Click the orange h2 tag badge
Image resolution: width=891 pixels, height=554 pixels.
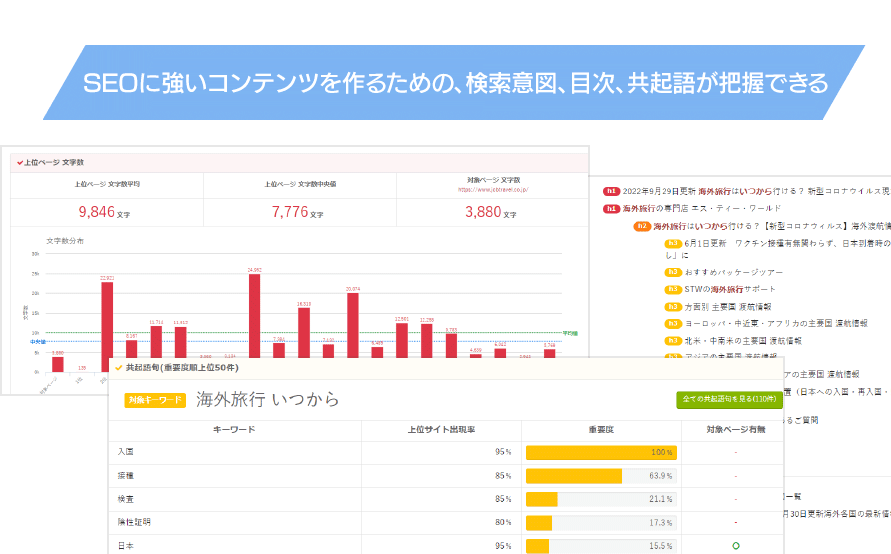(642, 227)
